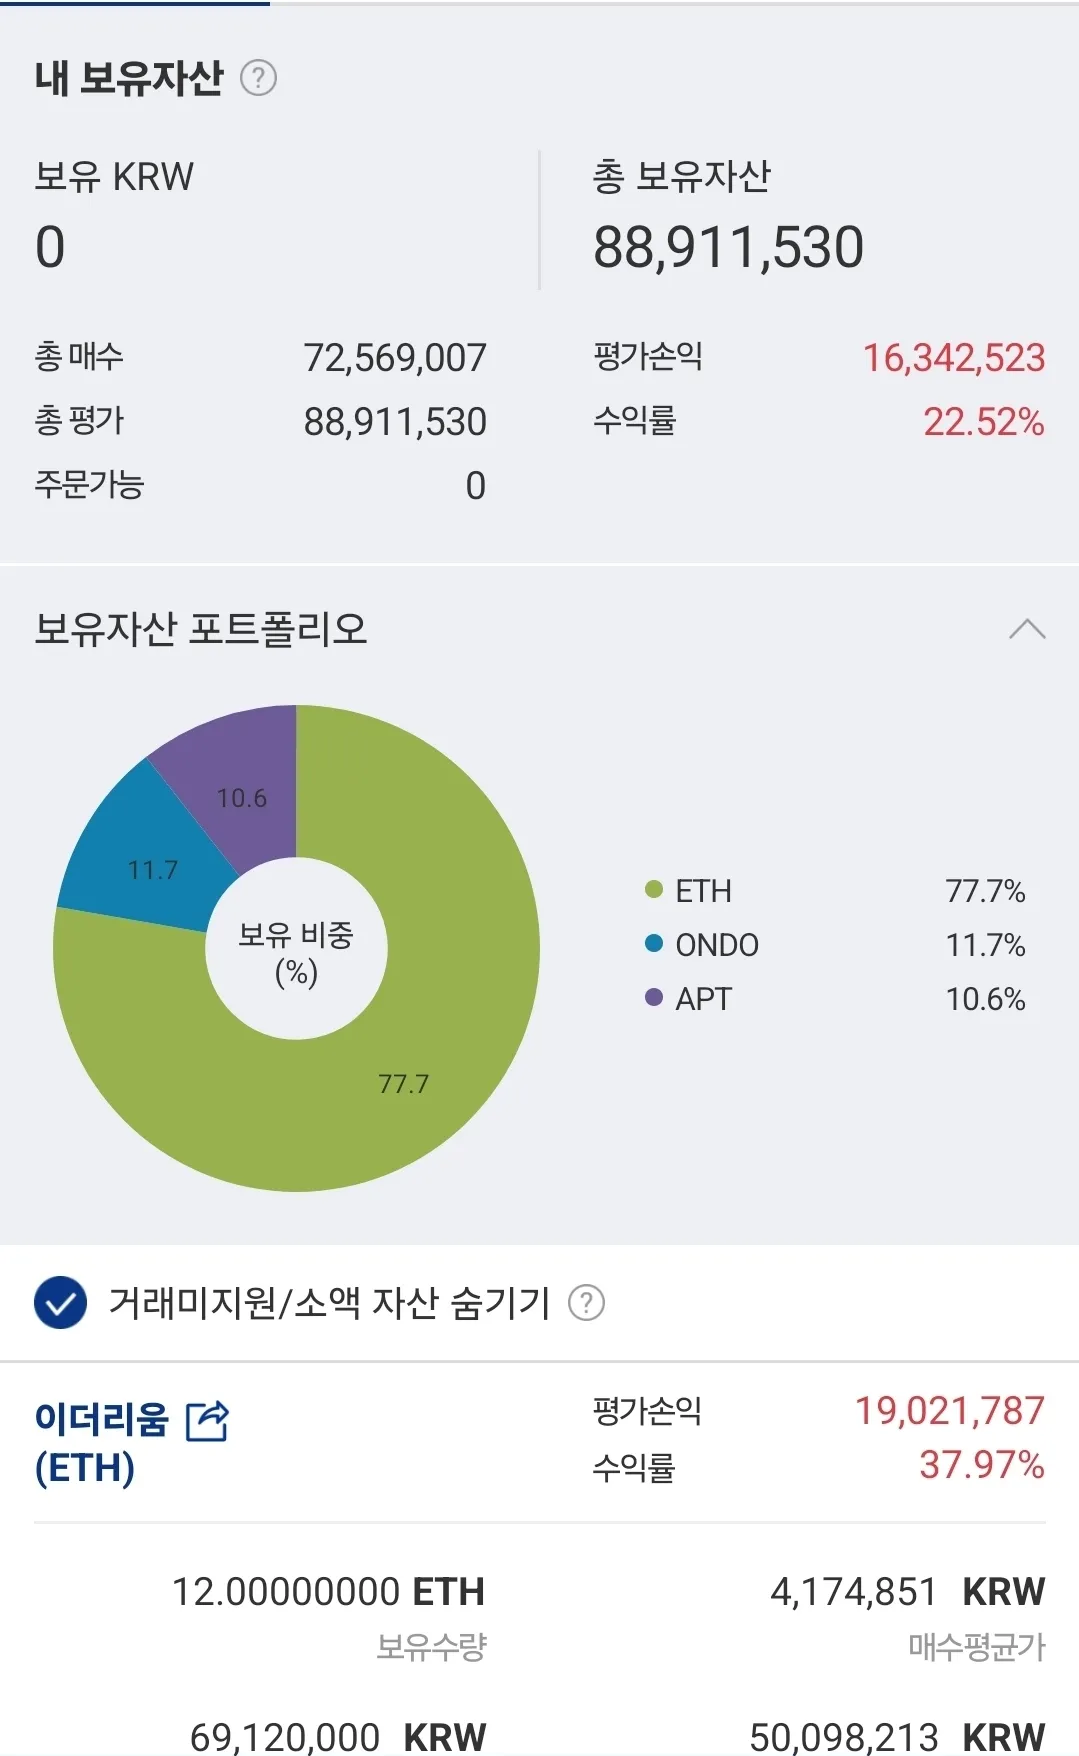Uncheck 거래미지원/소액 자산 숨기기 checkbox
This screenshot has width=1079, height=1756.
[x=60, y=1303]
